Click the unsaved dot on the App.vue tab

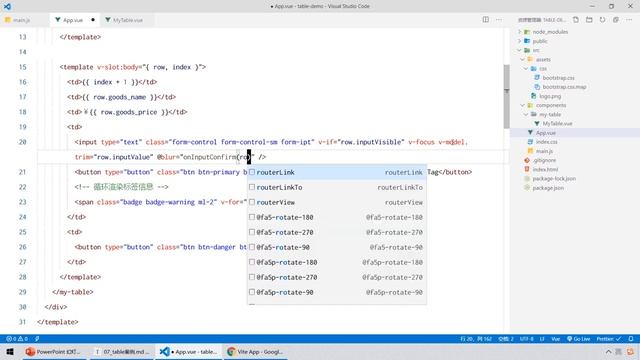coord(93,20)
